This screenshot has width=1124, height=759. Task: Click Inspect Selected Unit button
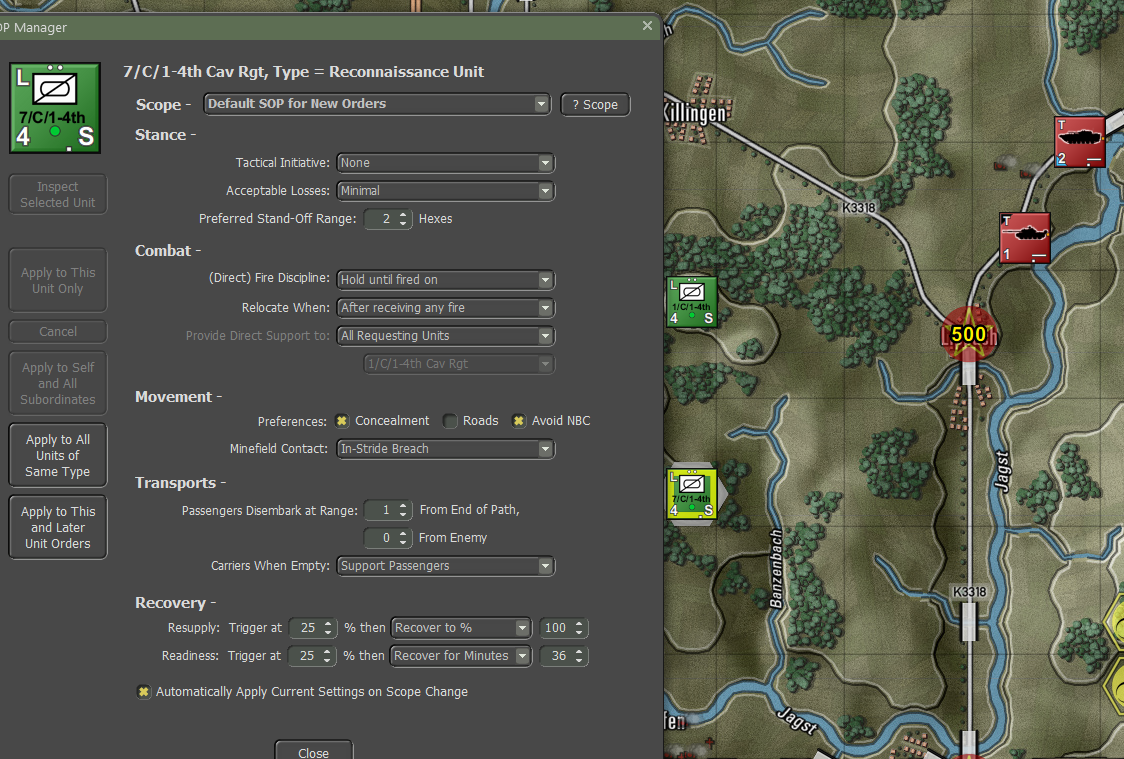click(58, 194)
